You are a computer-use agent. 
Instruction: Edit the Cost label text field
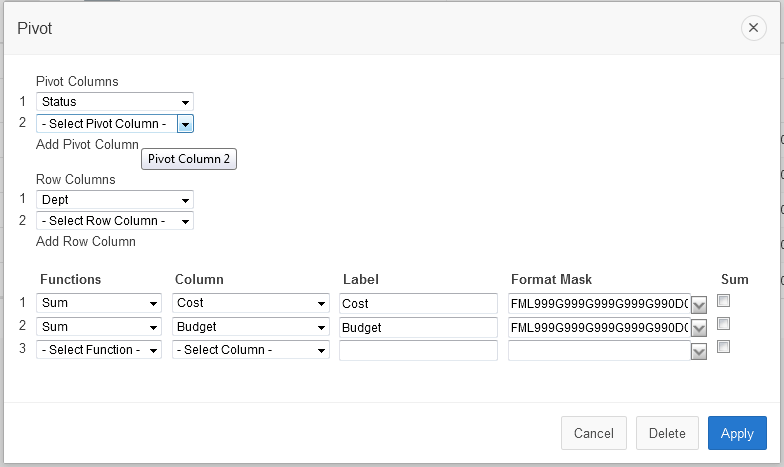pyautogui.click(x=418, y=303)
